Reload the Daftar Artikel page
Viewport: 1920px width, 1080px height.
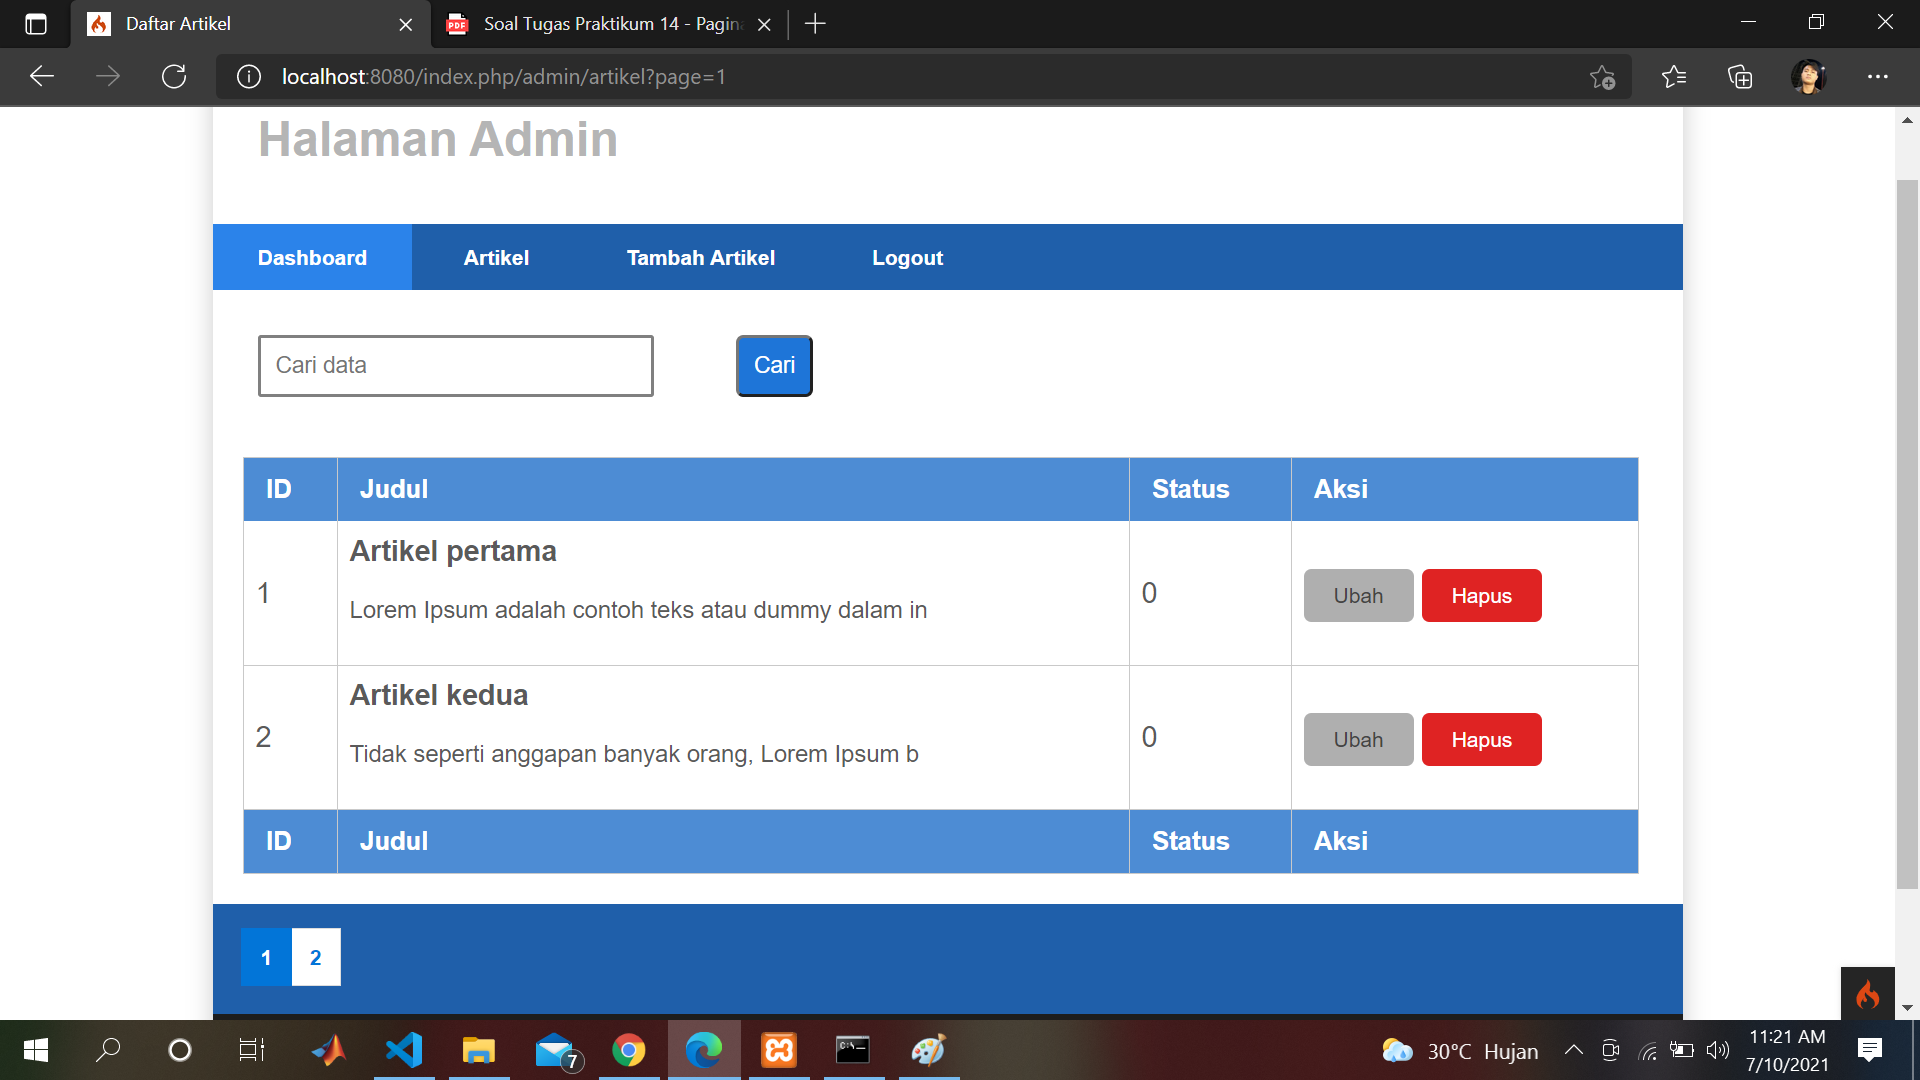point(174,76)
